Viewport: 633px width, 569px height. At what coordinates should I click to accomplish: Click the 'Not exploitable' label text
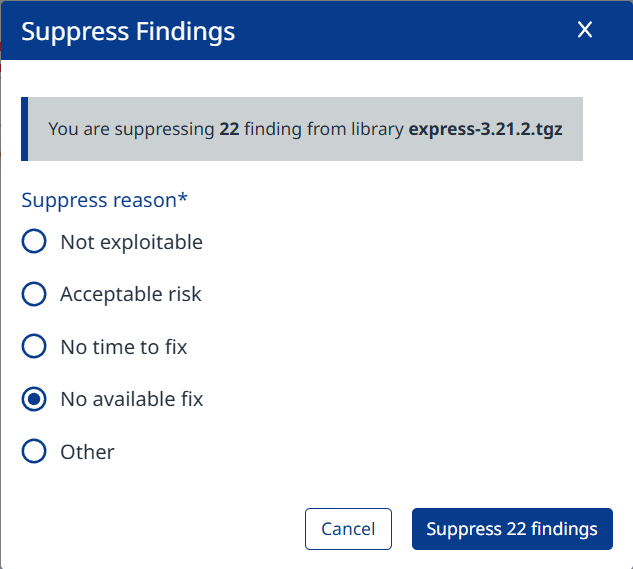pos(131,242)
